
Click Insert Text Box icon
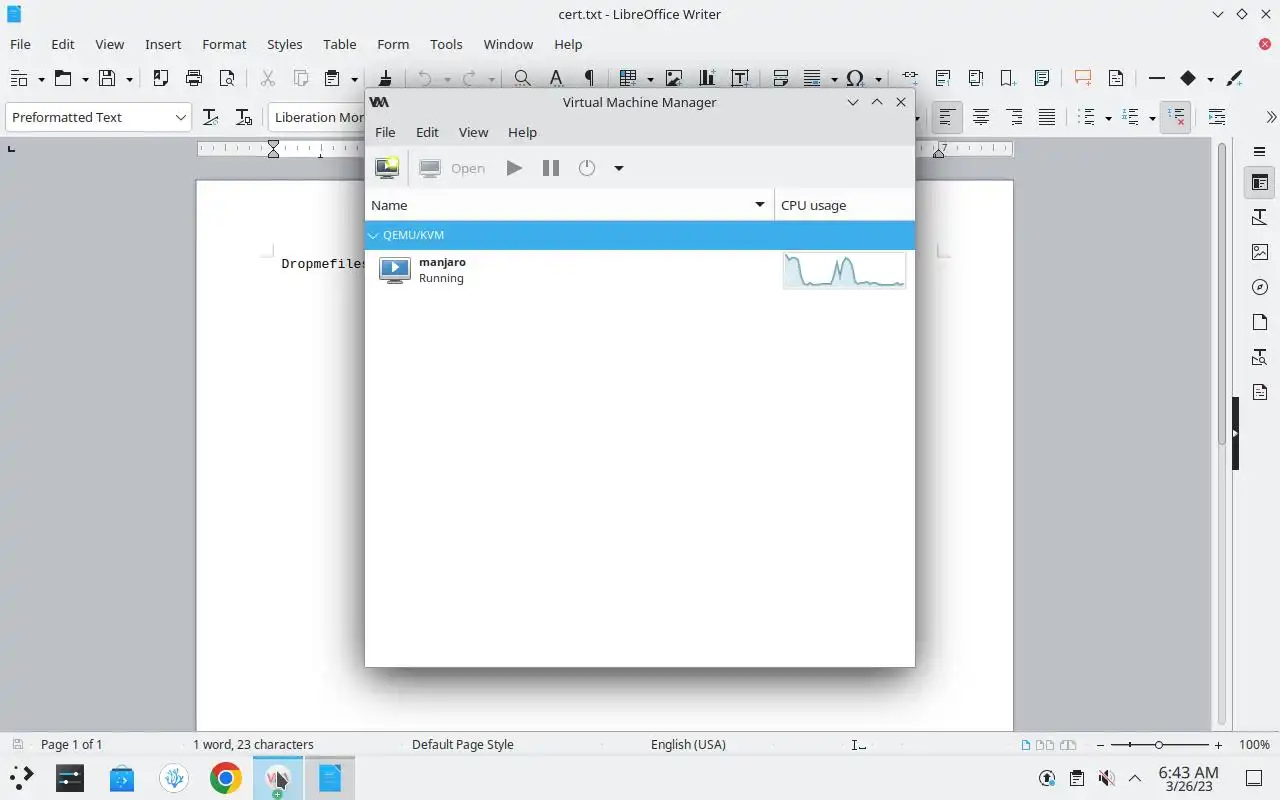click(x=740, y=78)
